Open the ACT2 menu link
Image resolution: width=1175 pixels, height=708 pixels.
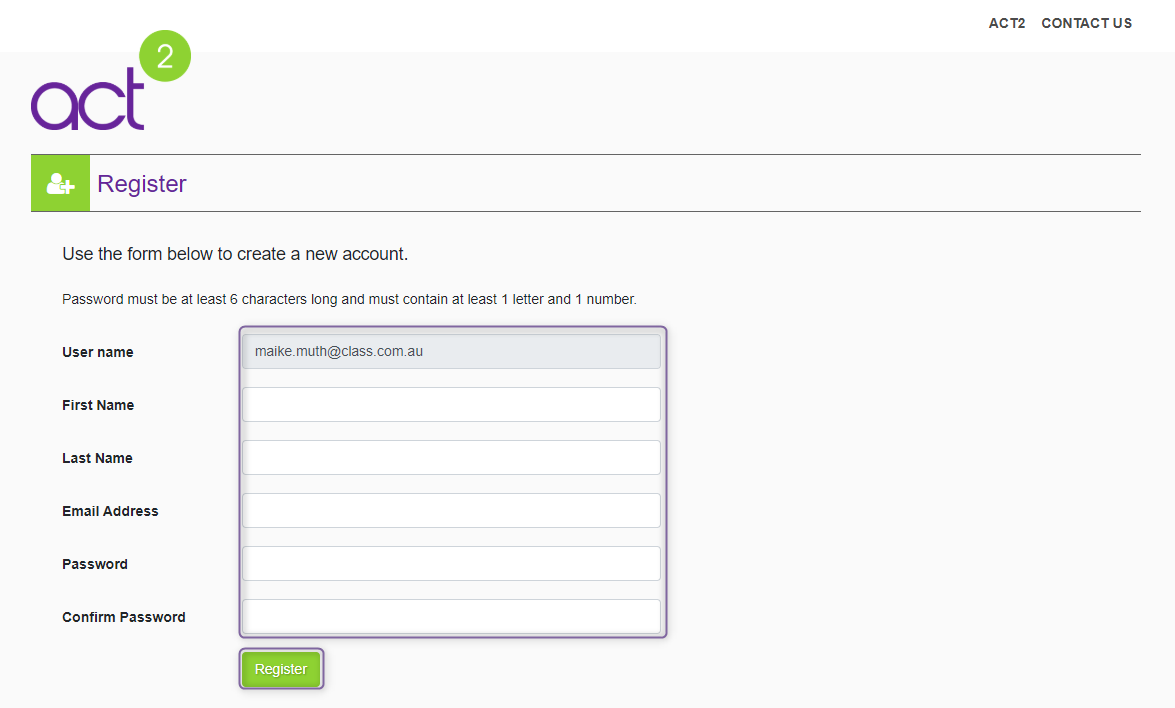tap(1006, 23)
